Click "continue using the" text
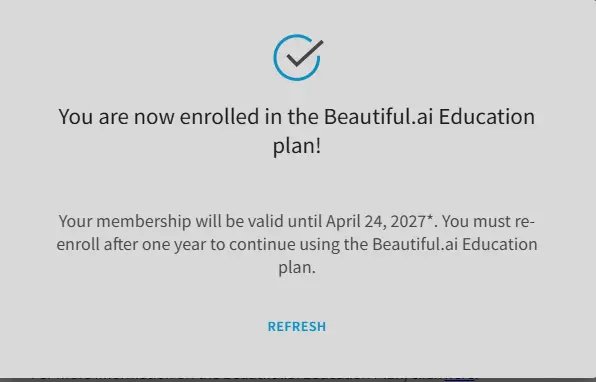The width and height of the screenshot is (596, 382). 298,244
